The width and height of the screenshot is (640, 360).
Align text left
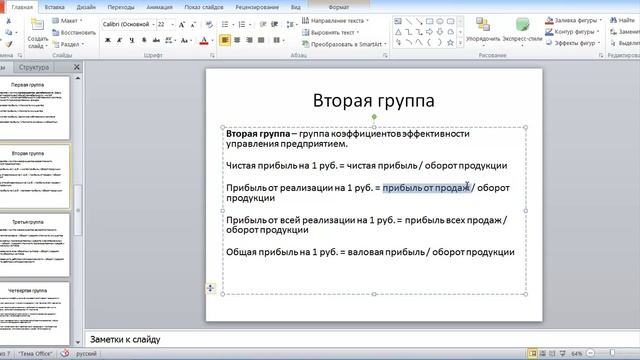225,40
